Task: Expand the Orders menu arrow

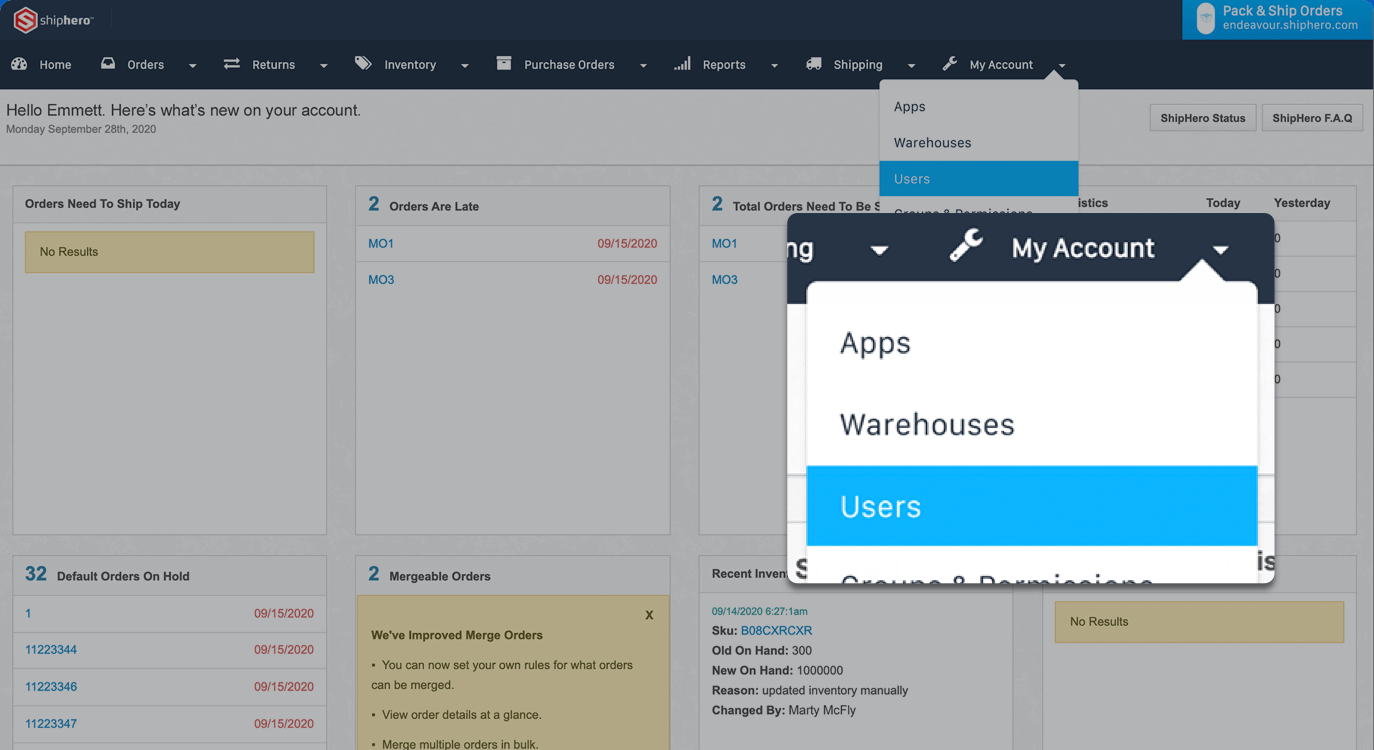Action: click(192, 66)
